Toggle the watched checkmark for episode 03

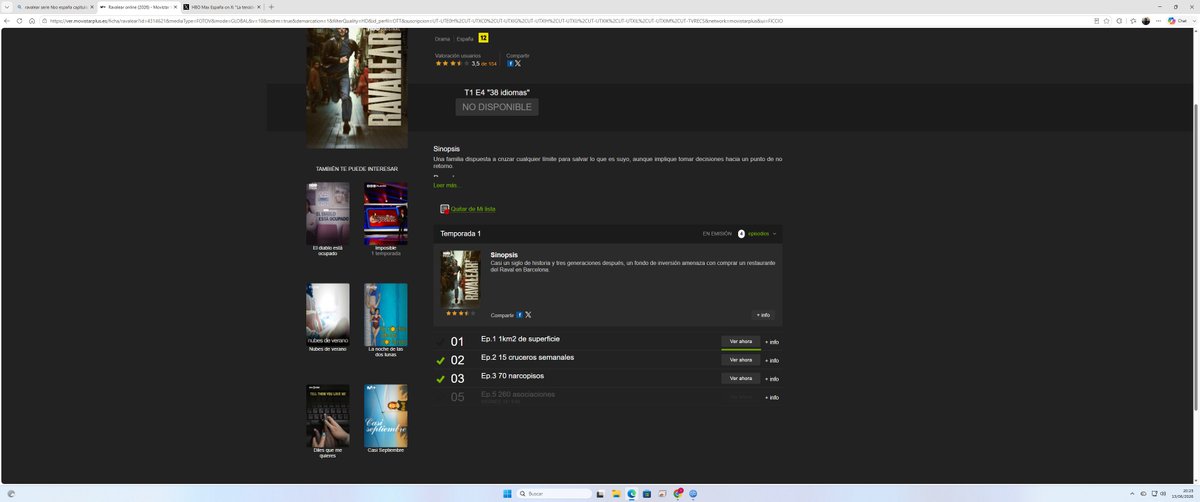(x=441, y=379)
